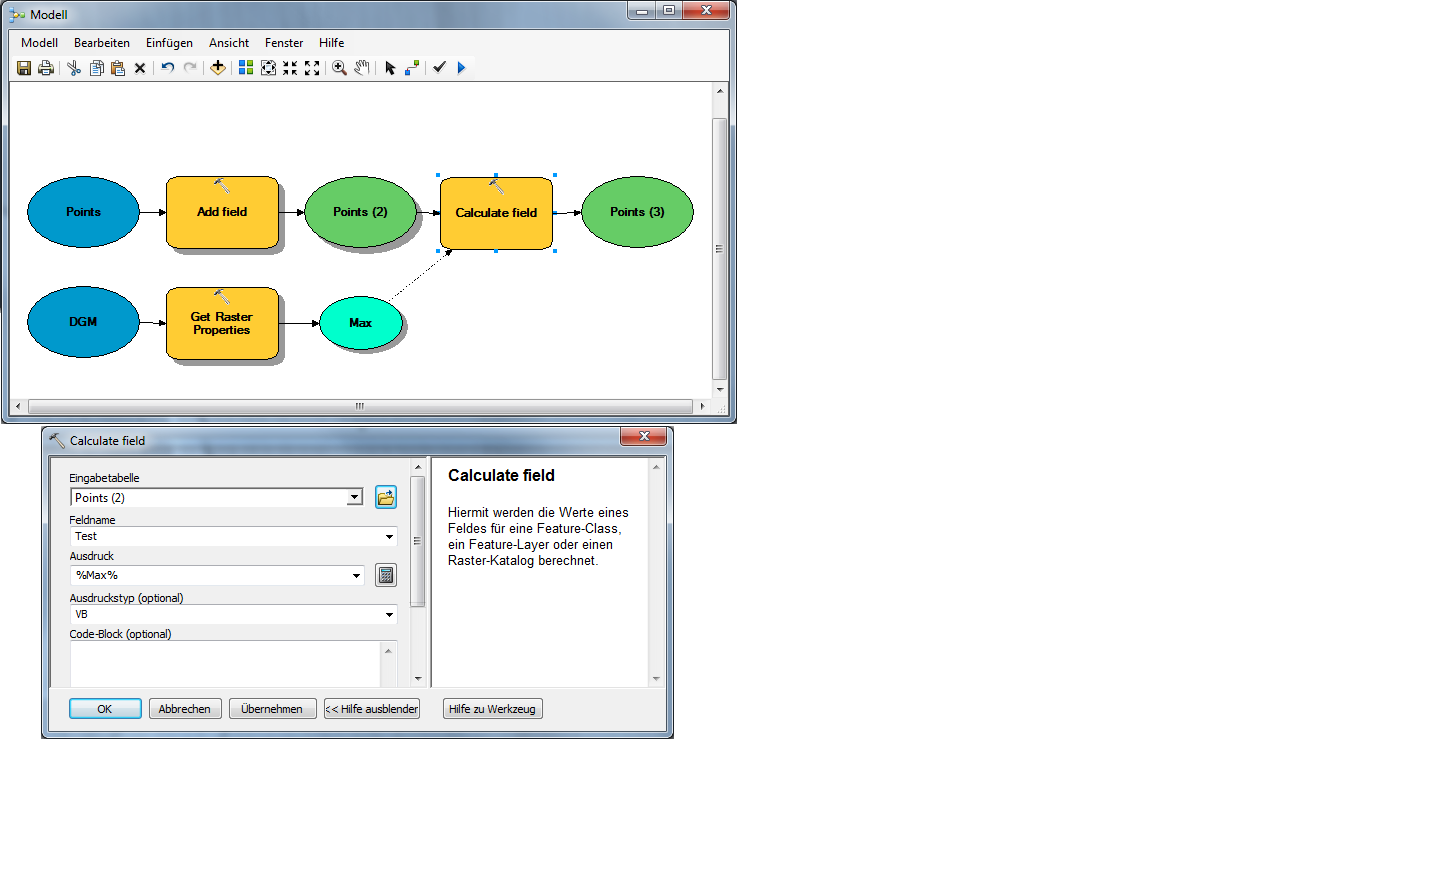Activate the magnifier zoom tool
Screen dimensions: 1446x874
click(340, 68)
